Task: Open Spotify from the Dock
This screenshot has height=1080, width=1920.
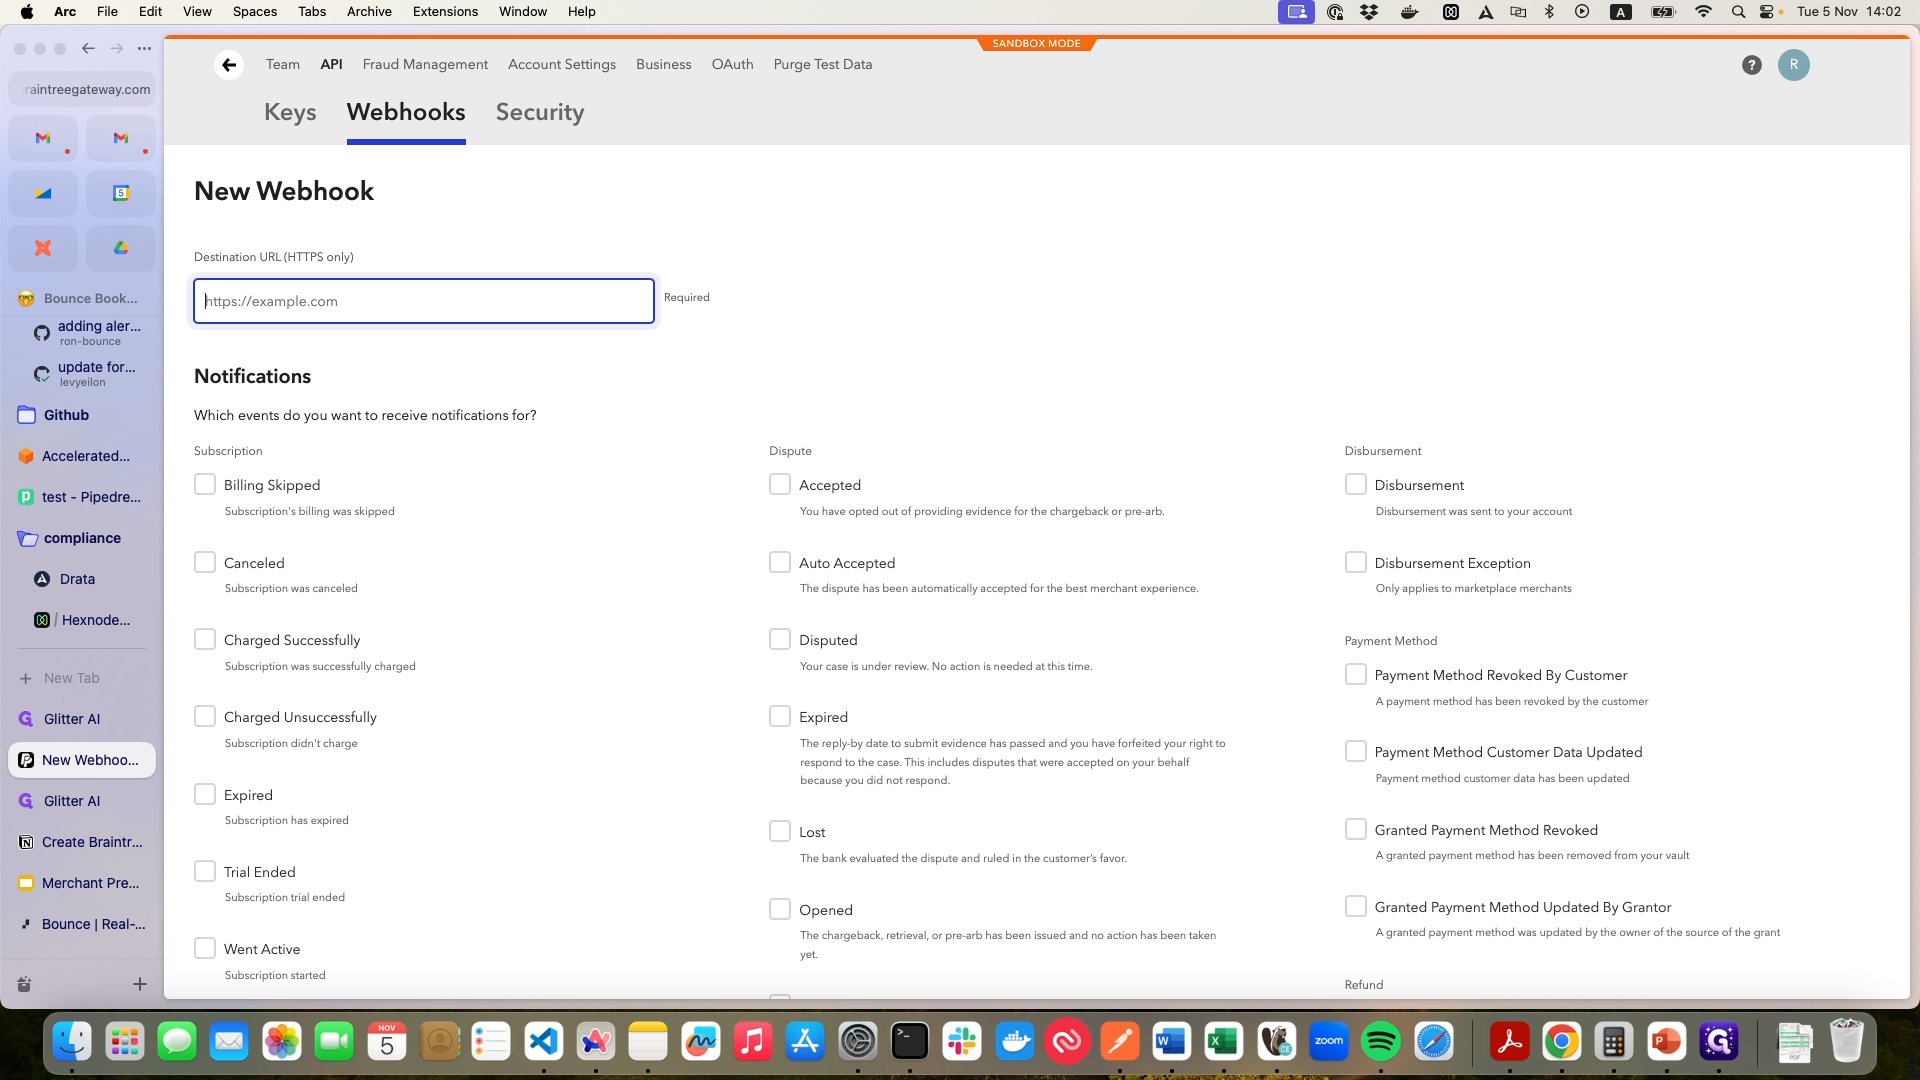Action: point(1381,1042)
